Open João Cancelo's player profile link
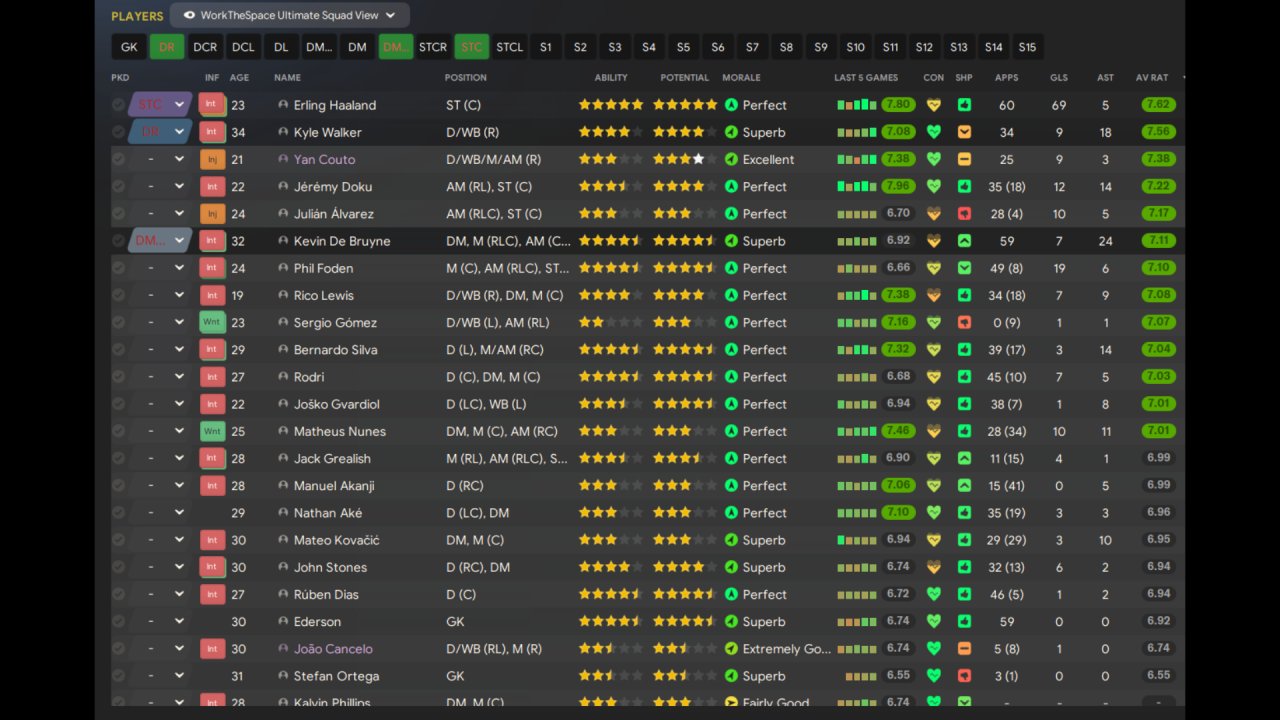Screen dimensions: 1280x720 tap(333, 648)
